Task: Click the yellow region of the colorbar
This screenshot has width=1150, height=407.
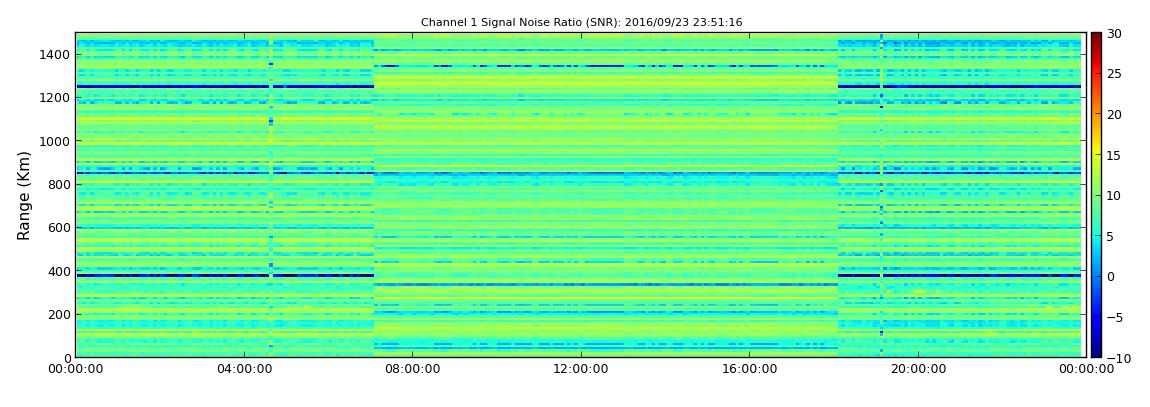Action: tap(1096, 150)
